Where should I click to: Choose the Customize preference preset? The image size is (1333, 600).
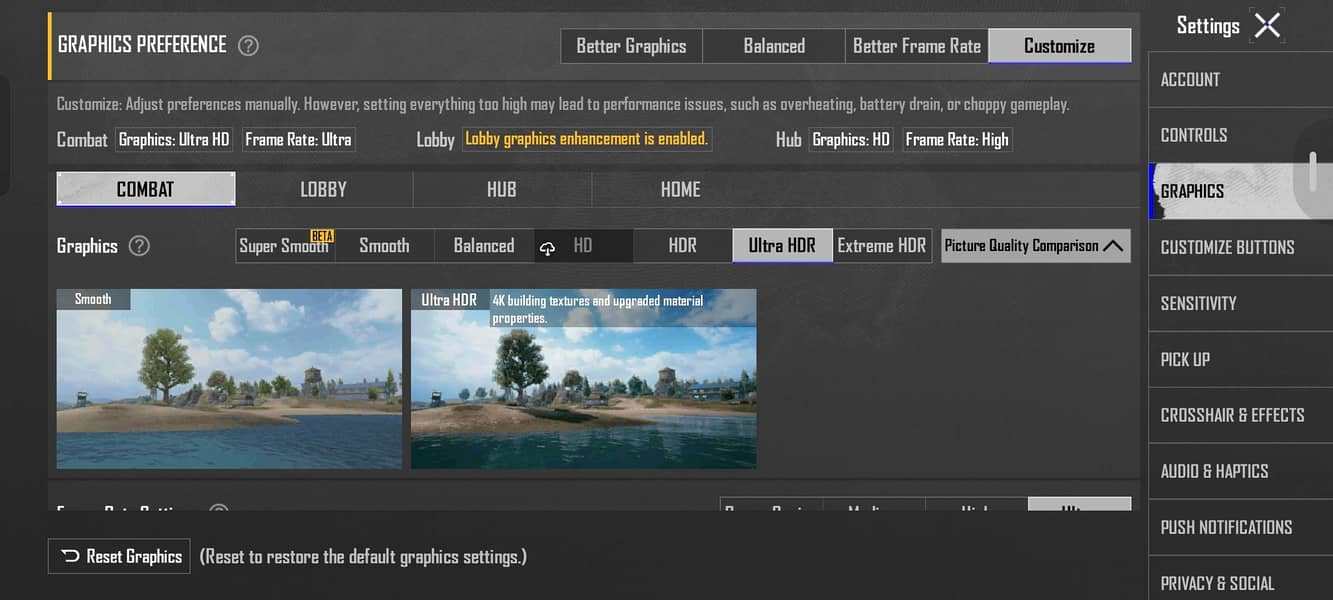click(1060, 46)
